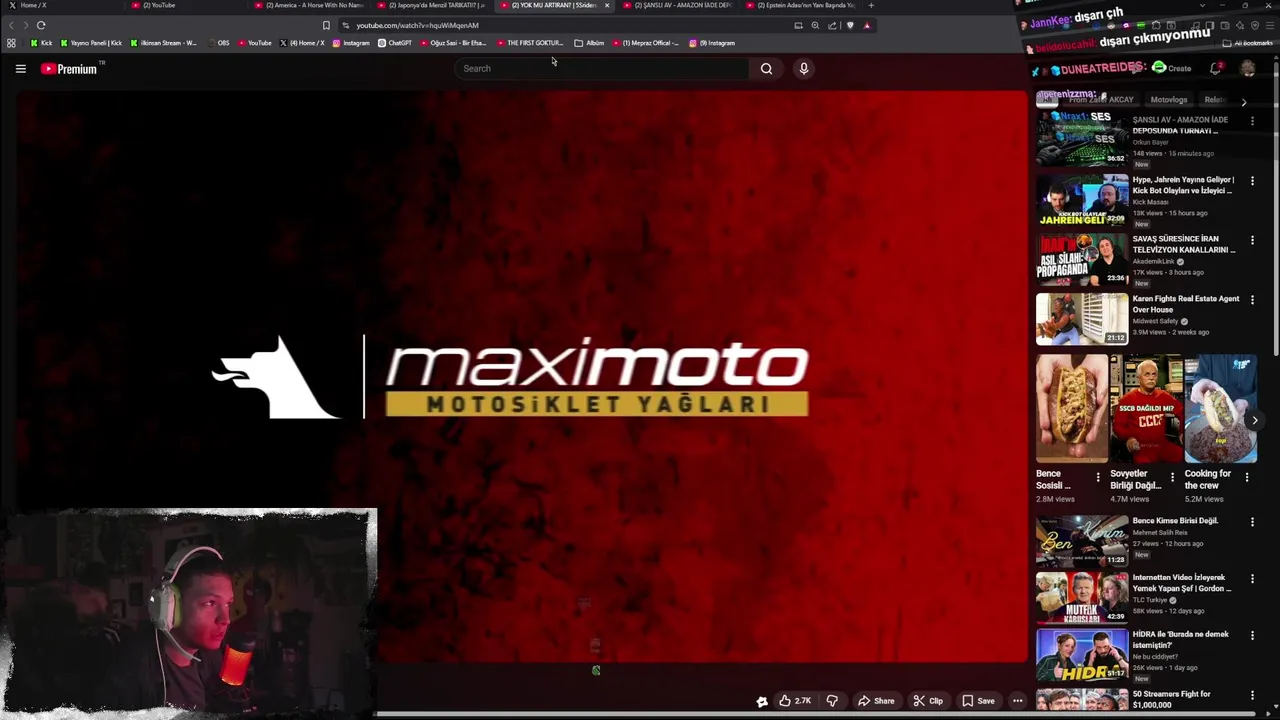The image size is (1280, 720).
Task: Go back with browser back arrow
Action: pyautogui.click(x=11, y=25)
